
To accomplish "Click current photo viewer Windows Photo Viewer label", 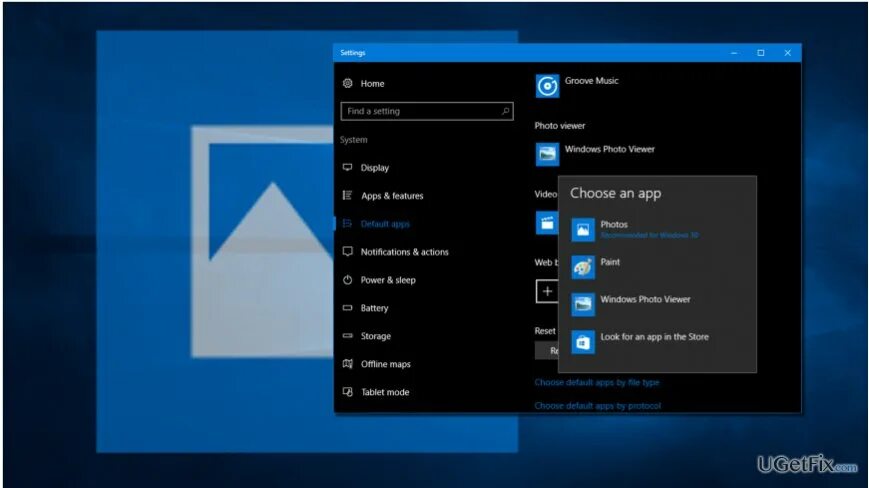I will point(610,149).
